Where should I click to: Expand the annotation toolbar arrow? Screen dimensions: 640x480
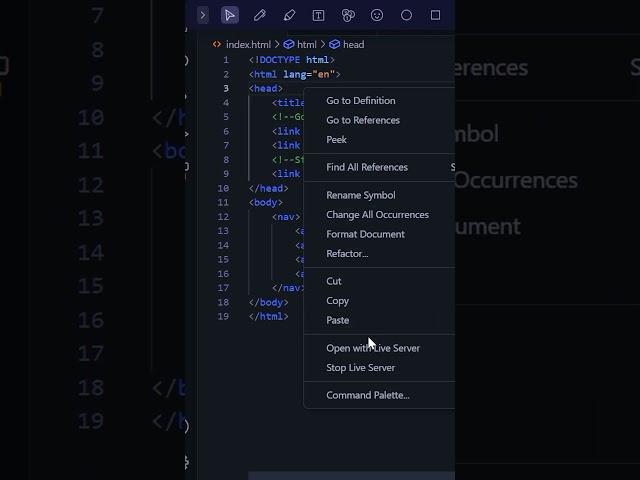tap(203, 16)
